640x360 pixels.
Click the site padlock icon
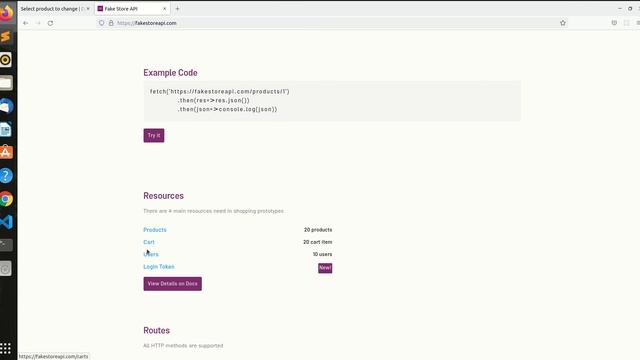[x=111, y=23]
